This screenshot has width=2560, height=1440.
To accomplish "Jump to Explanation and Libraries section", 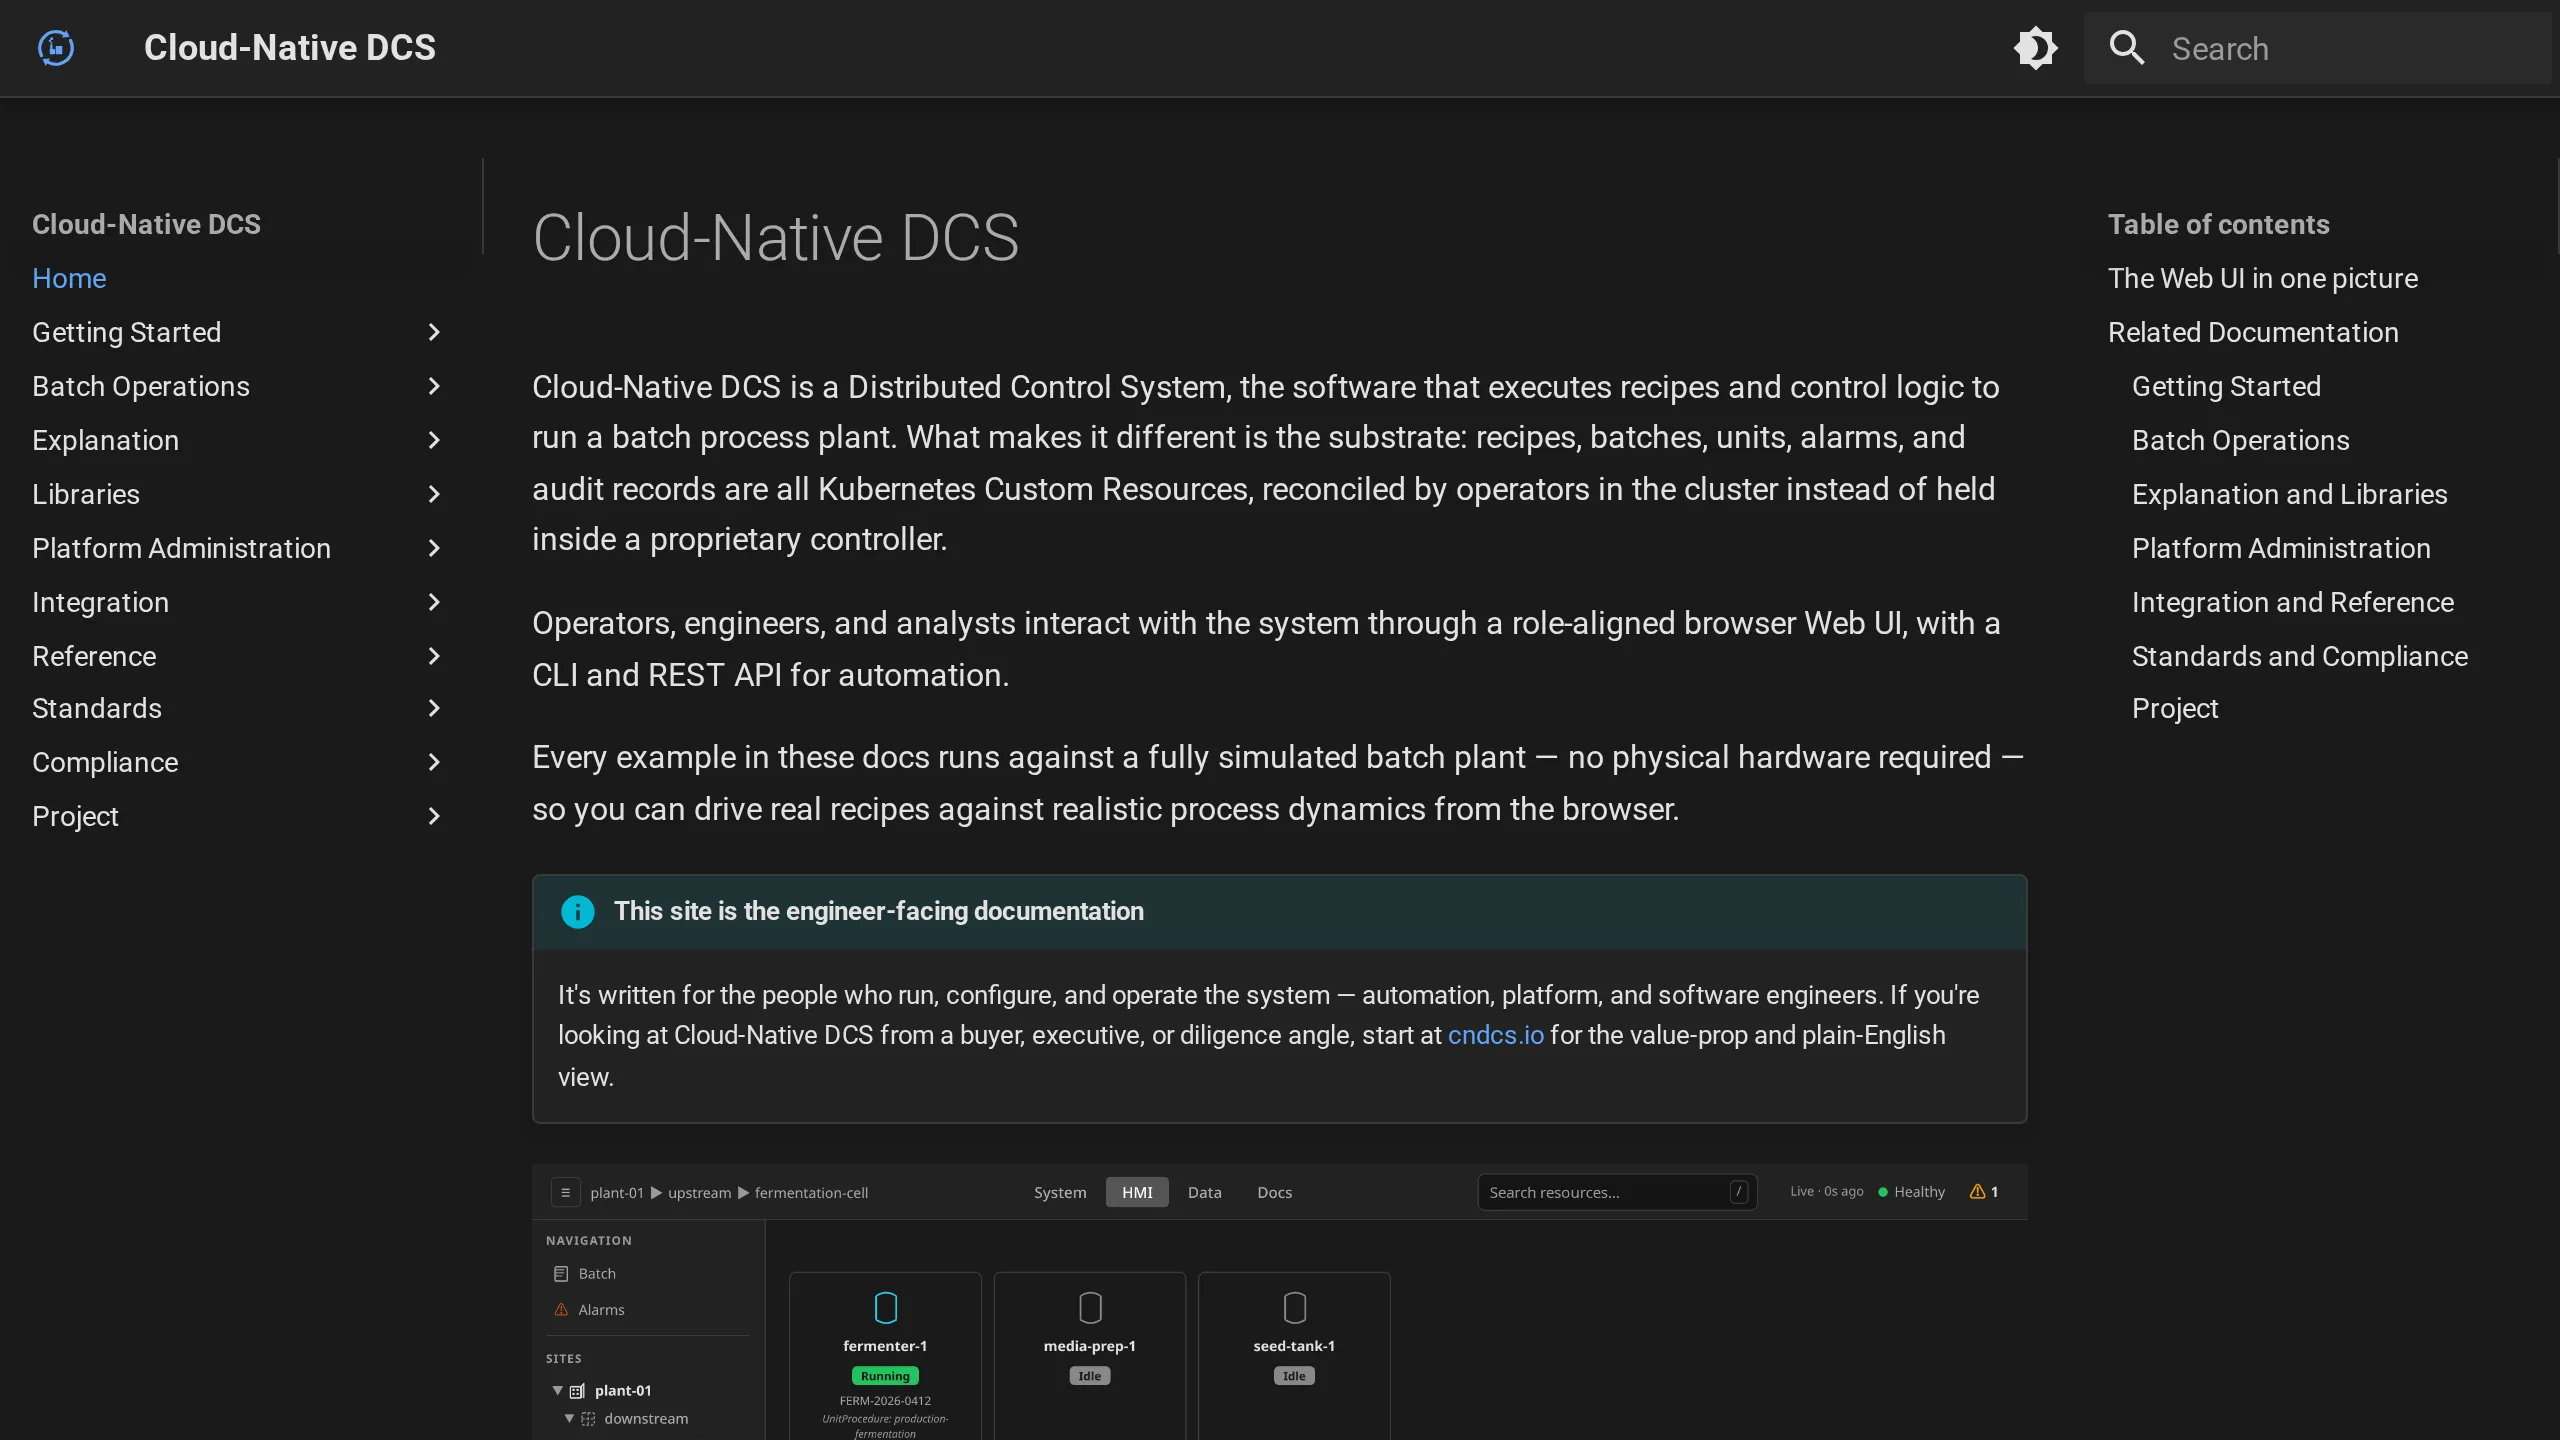I will click(2290, 494).
